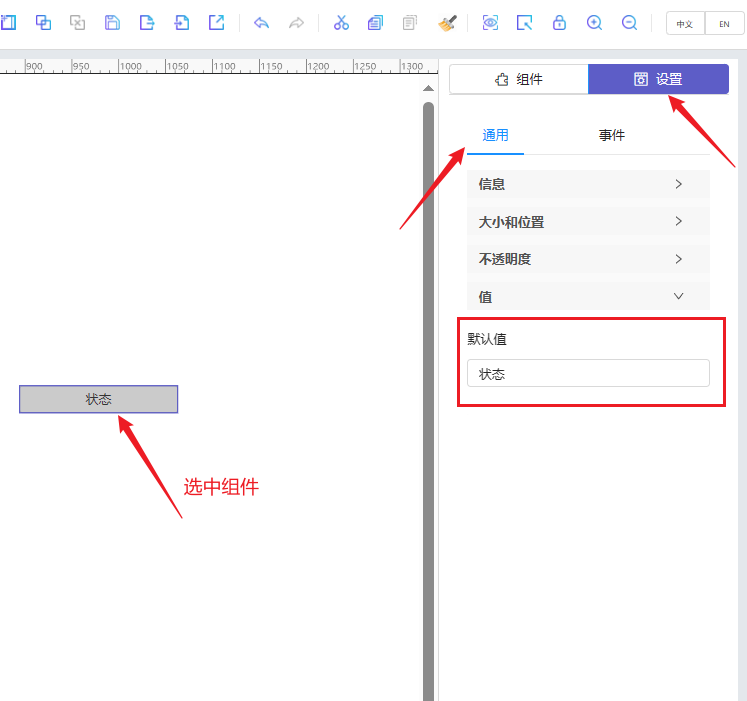Viewport: 747px width, 701px height.
Task: Select the 事件 events tab
Action: (x=612, y=135)
